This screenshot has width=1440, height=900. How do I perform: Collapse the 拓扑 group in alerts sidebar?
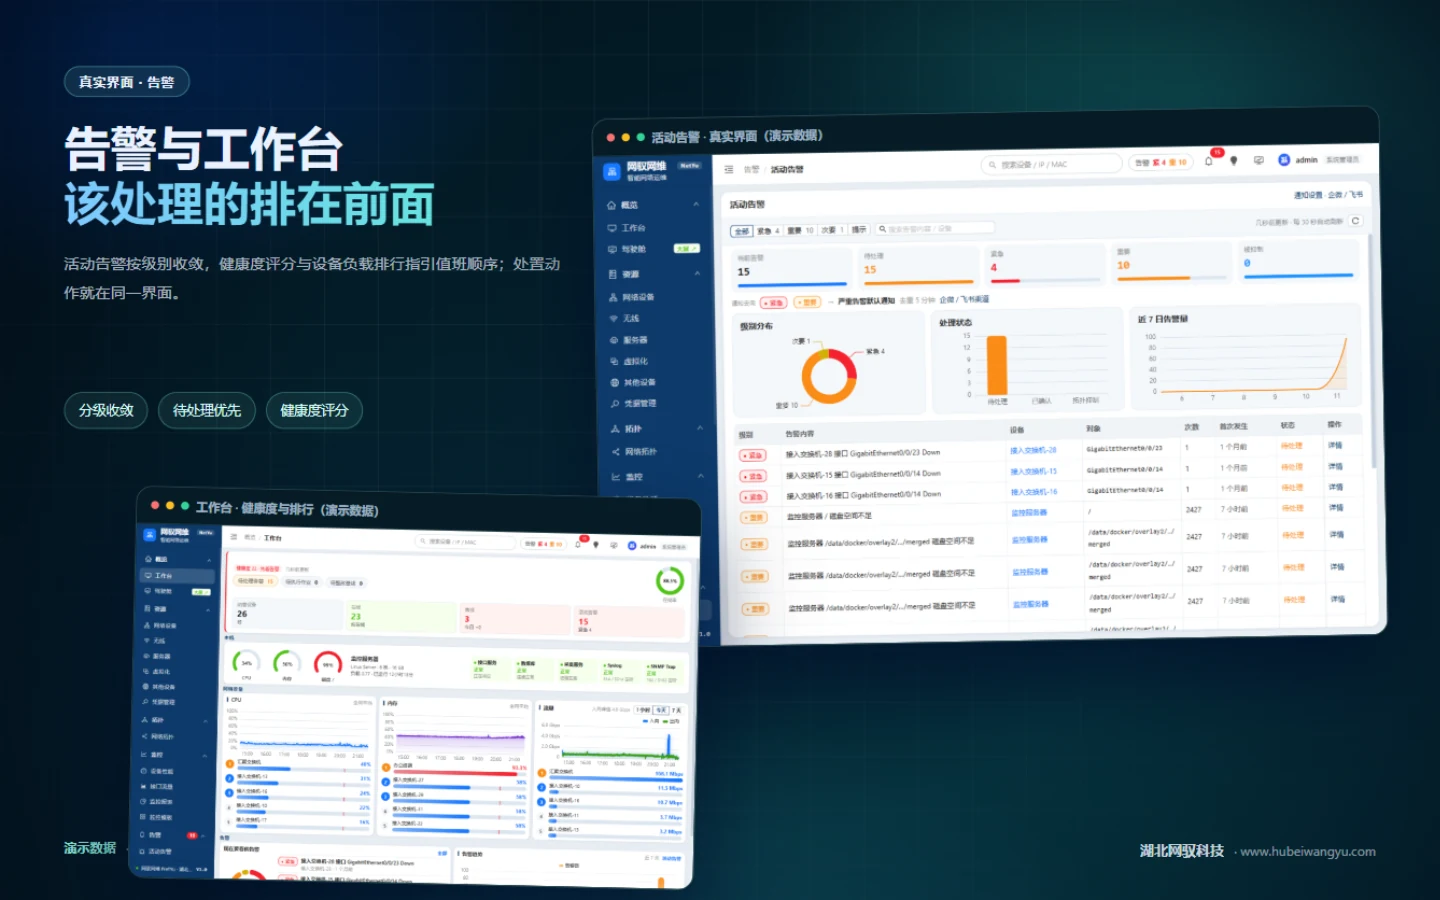click(x=699, y=428)
